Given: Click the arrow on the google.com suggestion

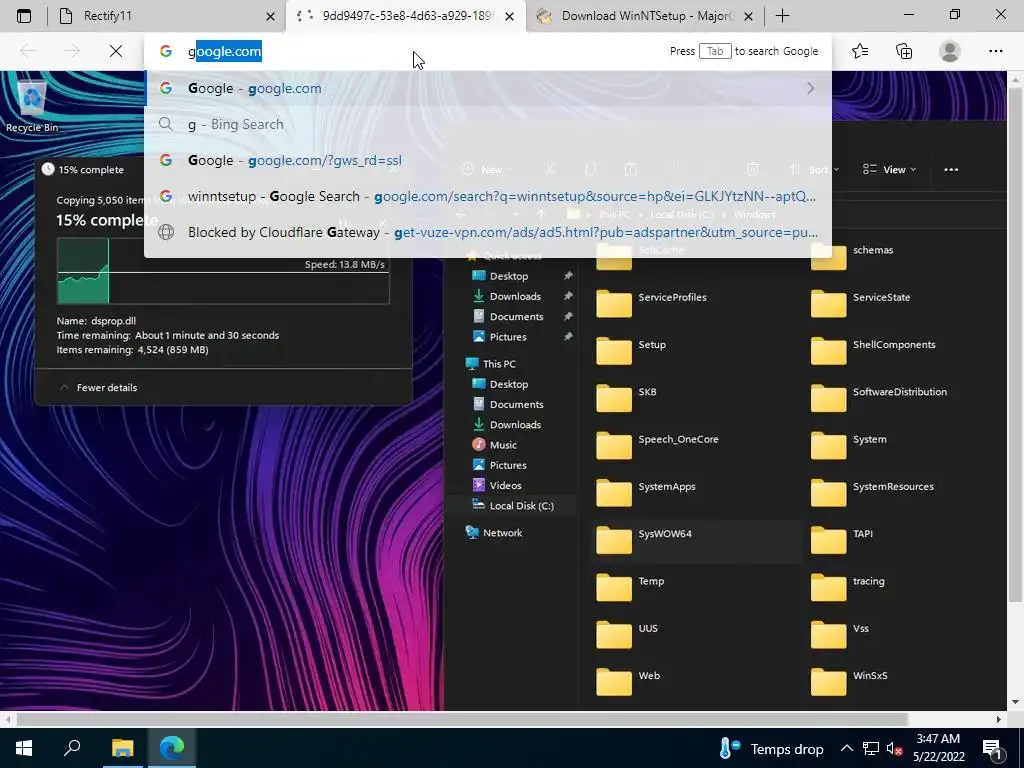Looking at the screenshot, I should click(x=810, y=88).
